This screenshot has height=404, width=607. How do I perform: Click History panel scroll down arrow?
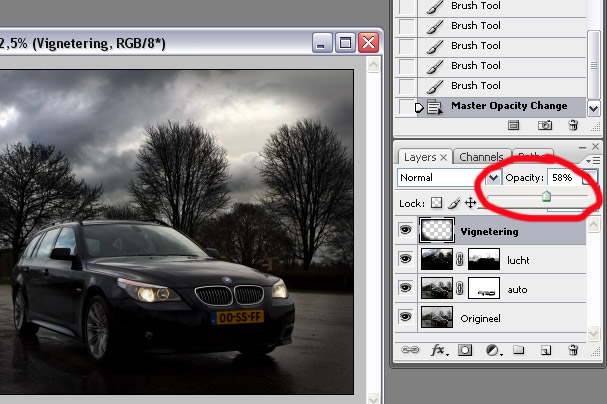(x=593, y=109)
